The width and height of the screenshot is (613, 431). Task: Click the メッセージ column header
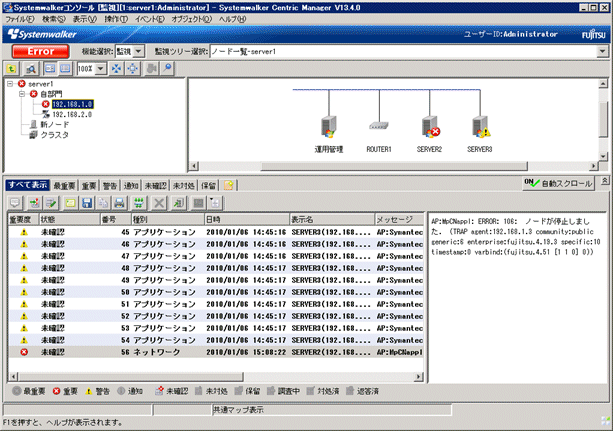pyautogui.click(x=399, y=219)
